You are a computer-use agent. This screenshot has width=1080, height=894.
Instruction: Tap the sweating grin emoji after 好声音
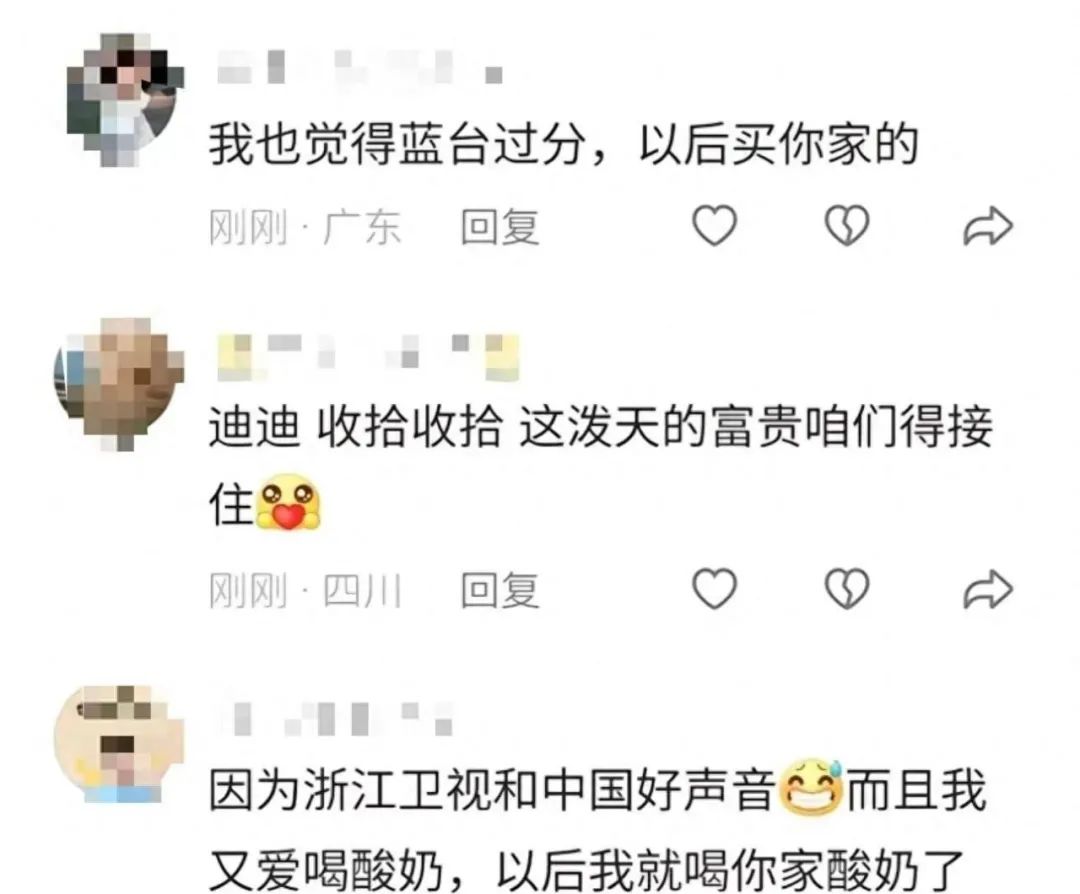click(811, 787)
